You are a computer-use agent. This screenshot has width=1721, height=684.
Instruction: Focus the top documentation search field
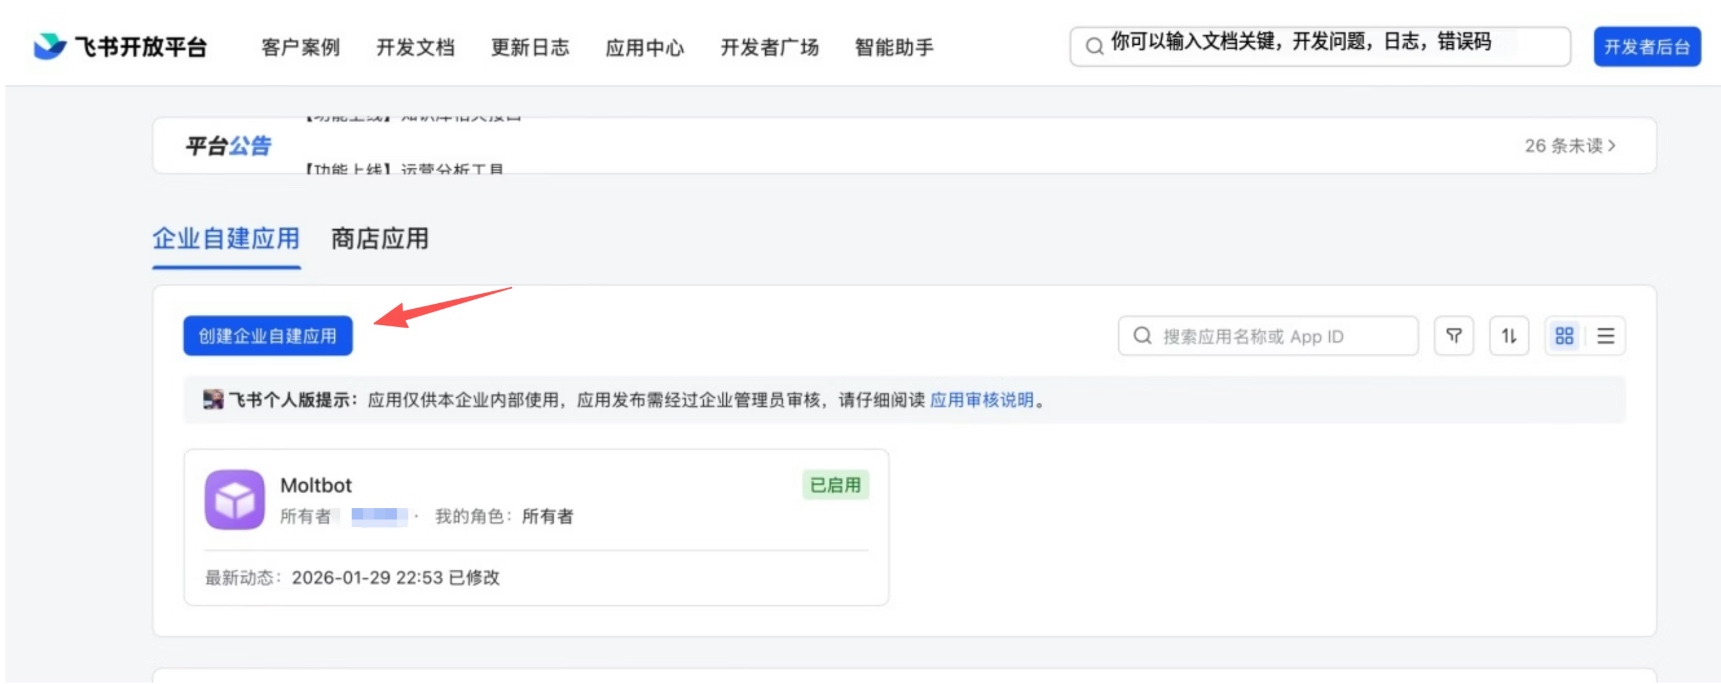coord(1320,46)
